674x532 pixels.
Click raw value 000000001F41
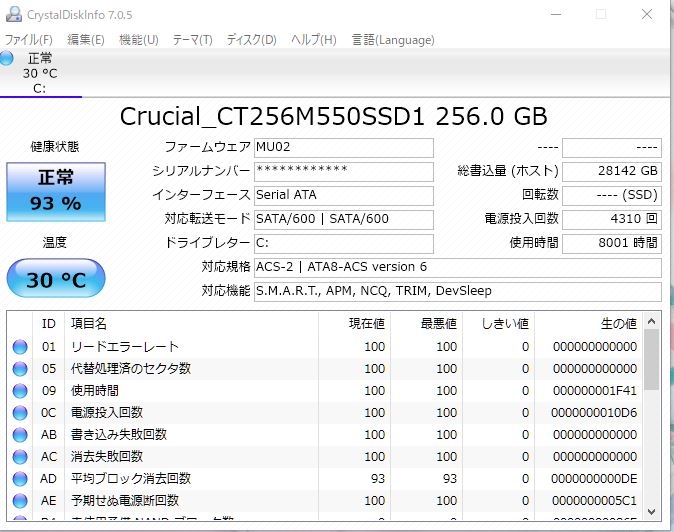pos(595,391)
